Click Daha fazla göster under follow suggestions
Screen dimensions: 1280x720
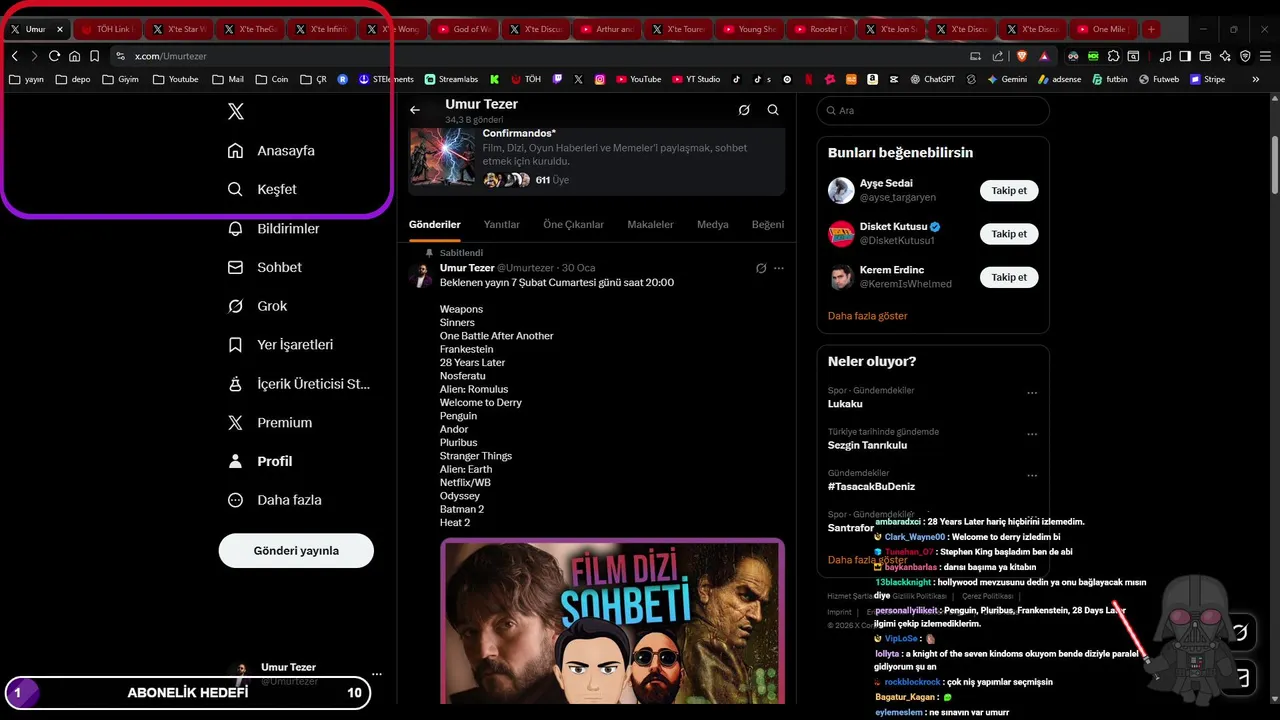(867, 316)
